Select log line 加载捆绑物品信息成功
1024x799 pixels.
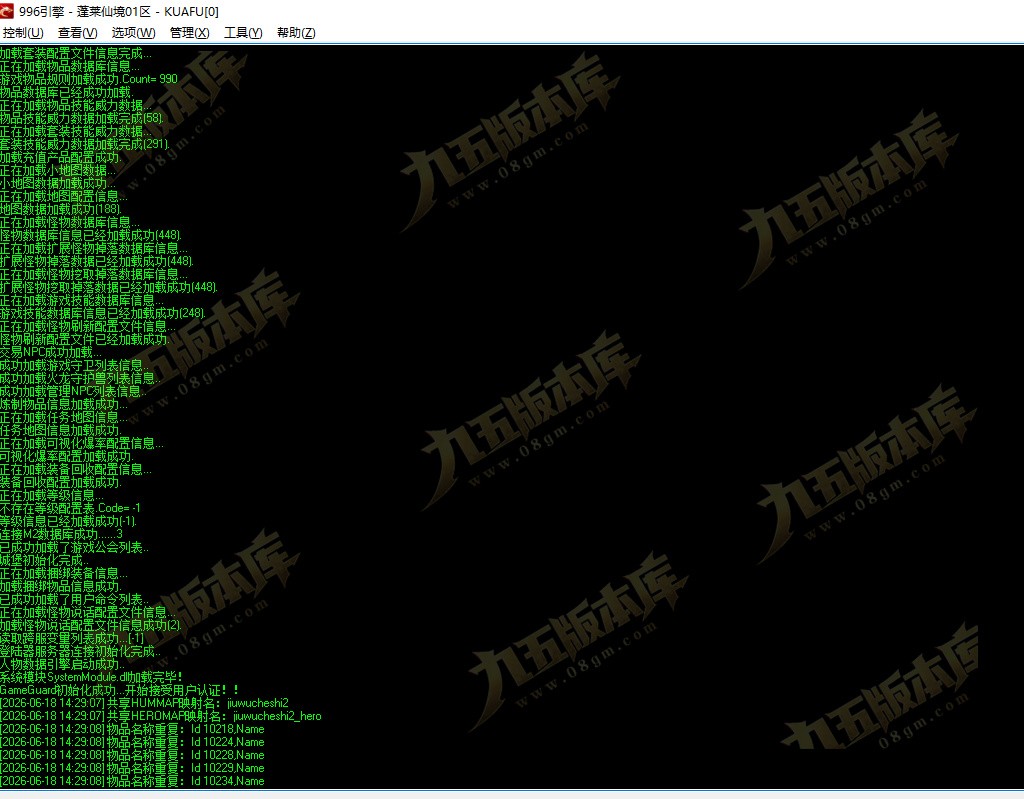click(61, 586)
